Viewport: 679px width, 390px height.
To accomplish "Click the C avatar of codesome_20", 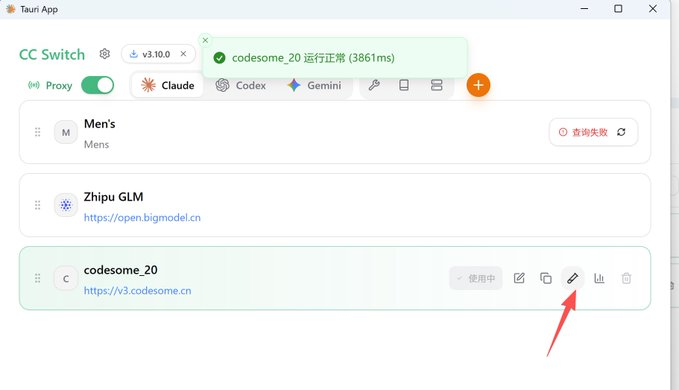I will click(x=66, y=278).
